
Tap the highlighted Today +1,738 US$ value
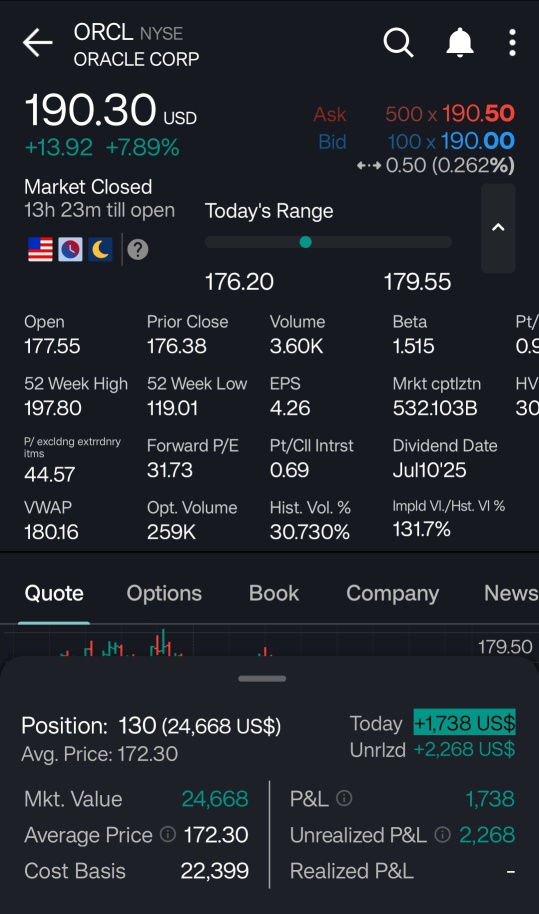click(464, 723)
